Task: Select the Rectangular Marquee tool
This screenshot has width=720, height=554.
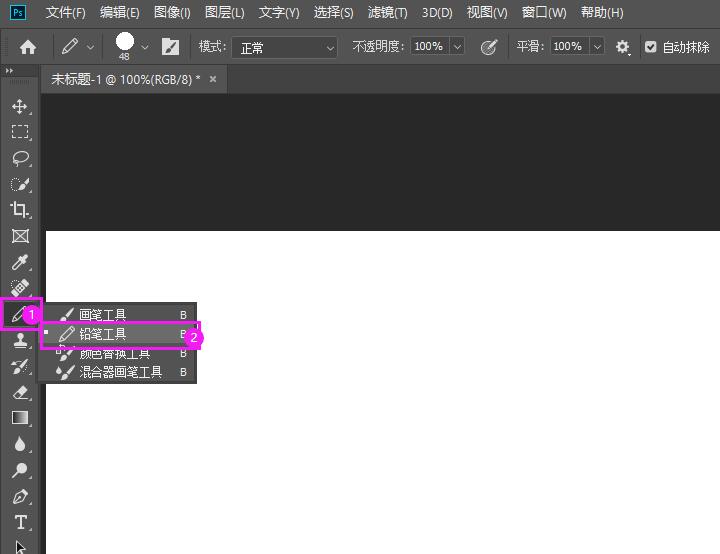Action: (20, 132)
